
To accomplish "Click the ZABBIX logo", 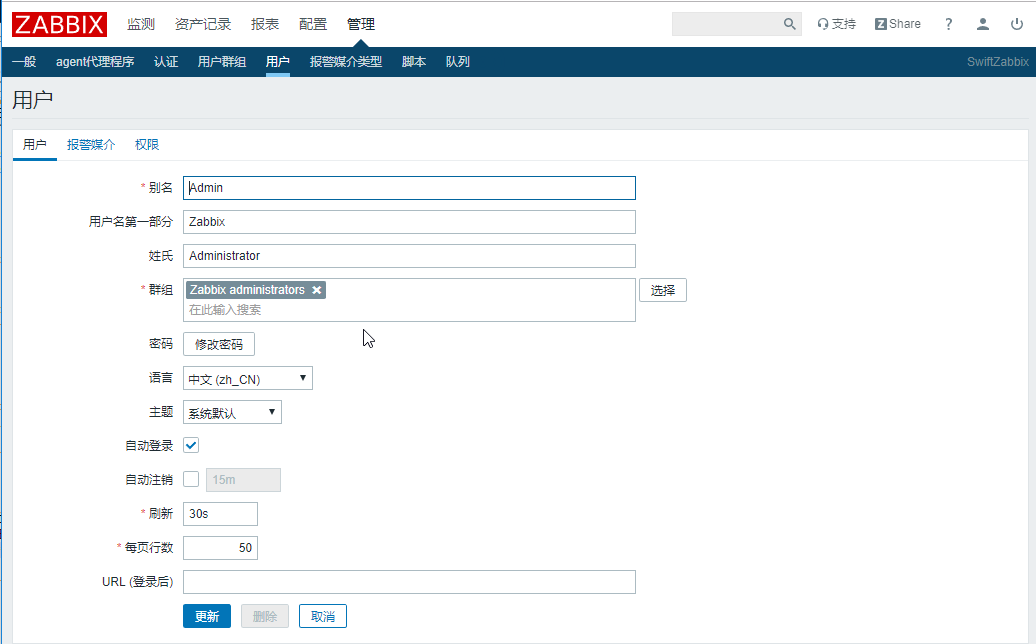I will point(59,24).
